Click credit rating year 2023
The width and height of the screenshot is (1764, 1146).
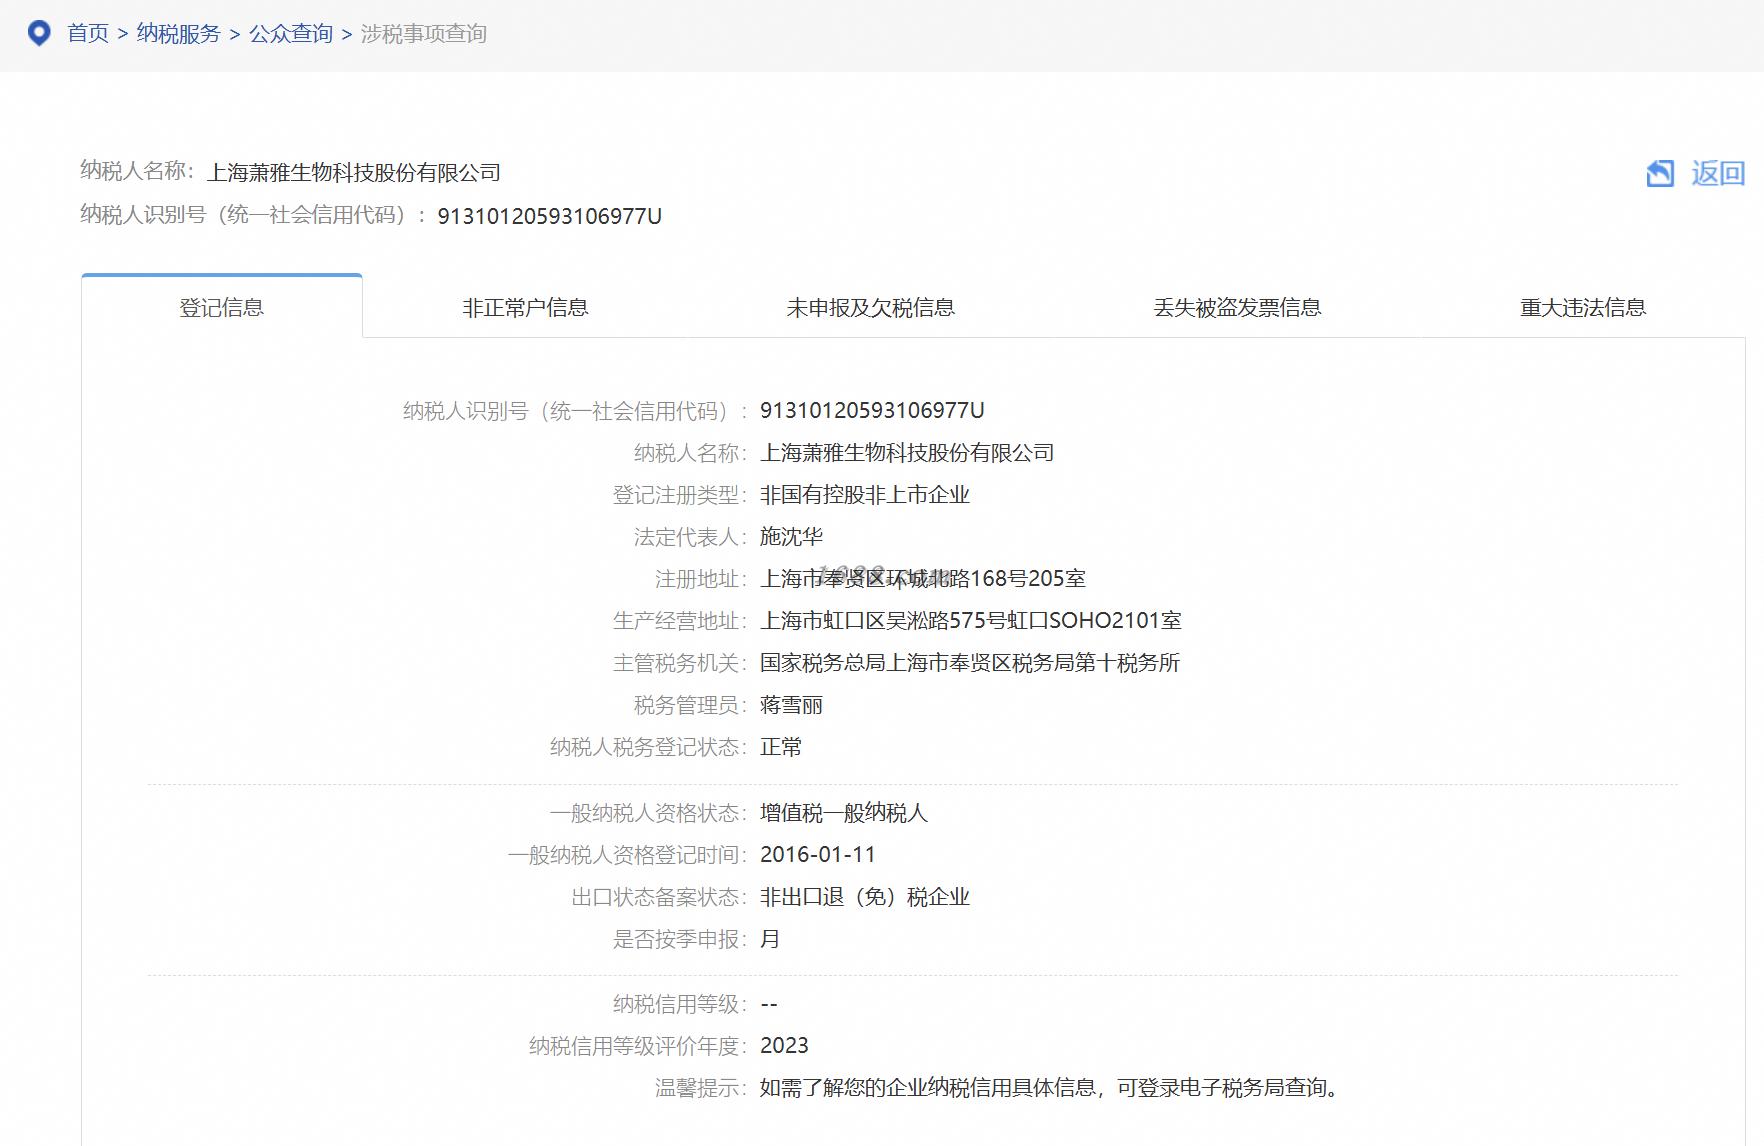tap(784, 1046)
